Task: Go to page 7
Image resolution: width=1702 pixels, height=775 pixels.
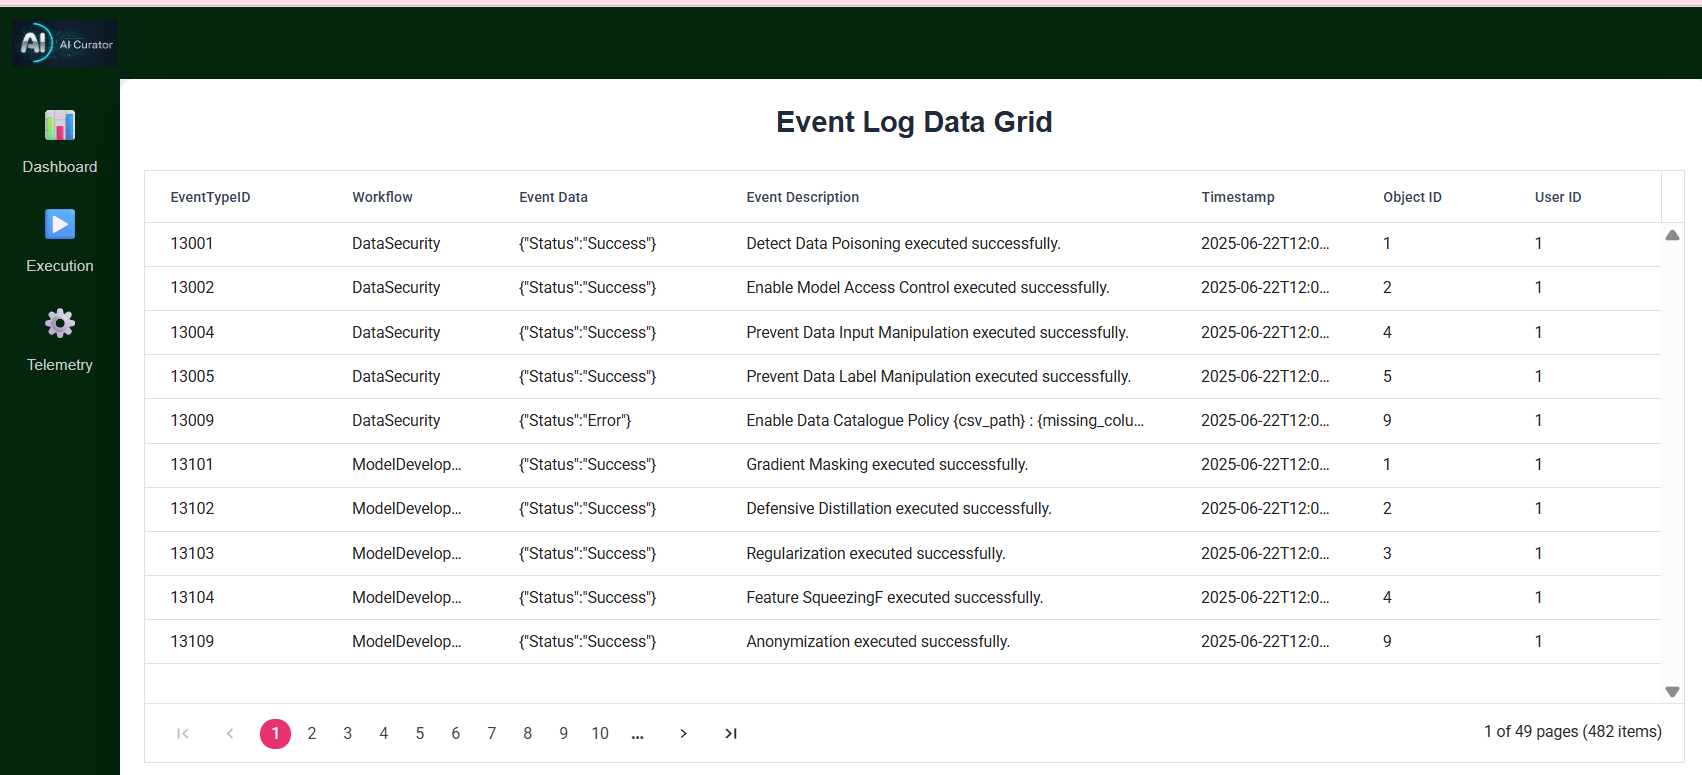Action: coord(492,733)
